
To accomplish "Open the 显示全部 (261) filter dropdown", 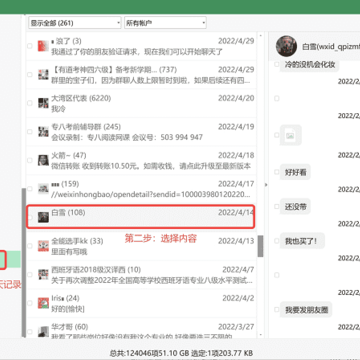I will click(x=75, y=23).
